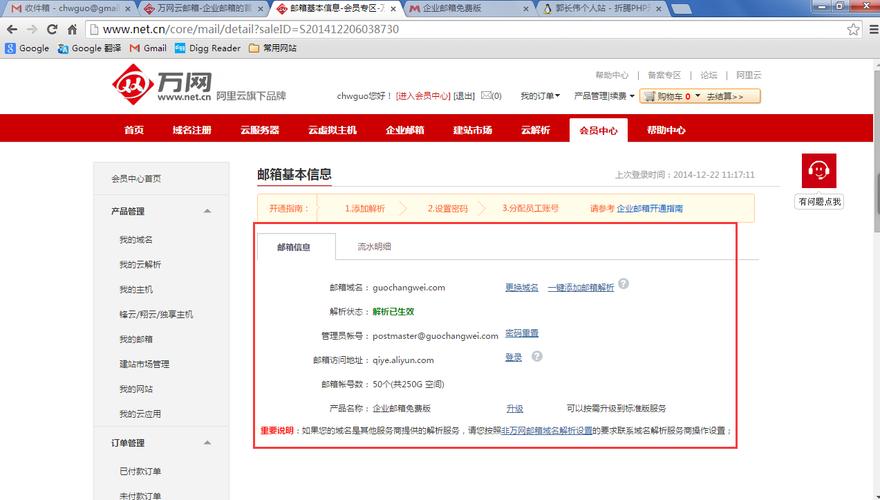Open the 非万网邮箱域名解析设置 link

547,430
